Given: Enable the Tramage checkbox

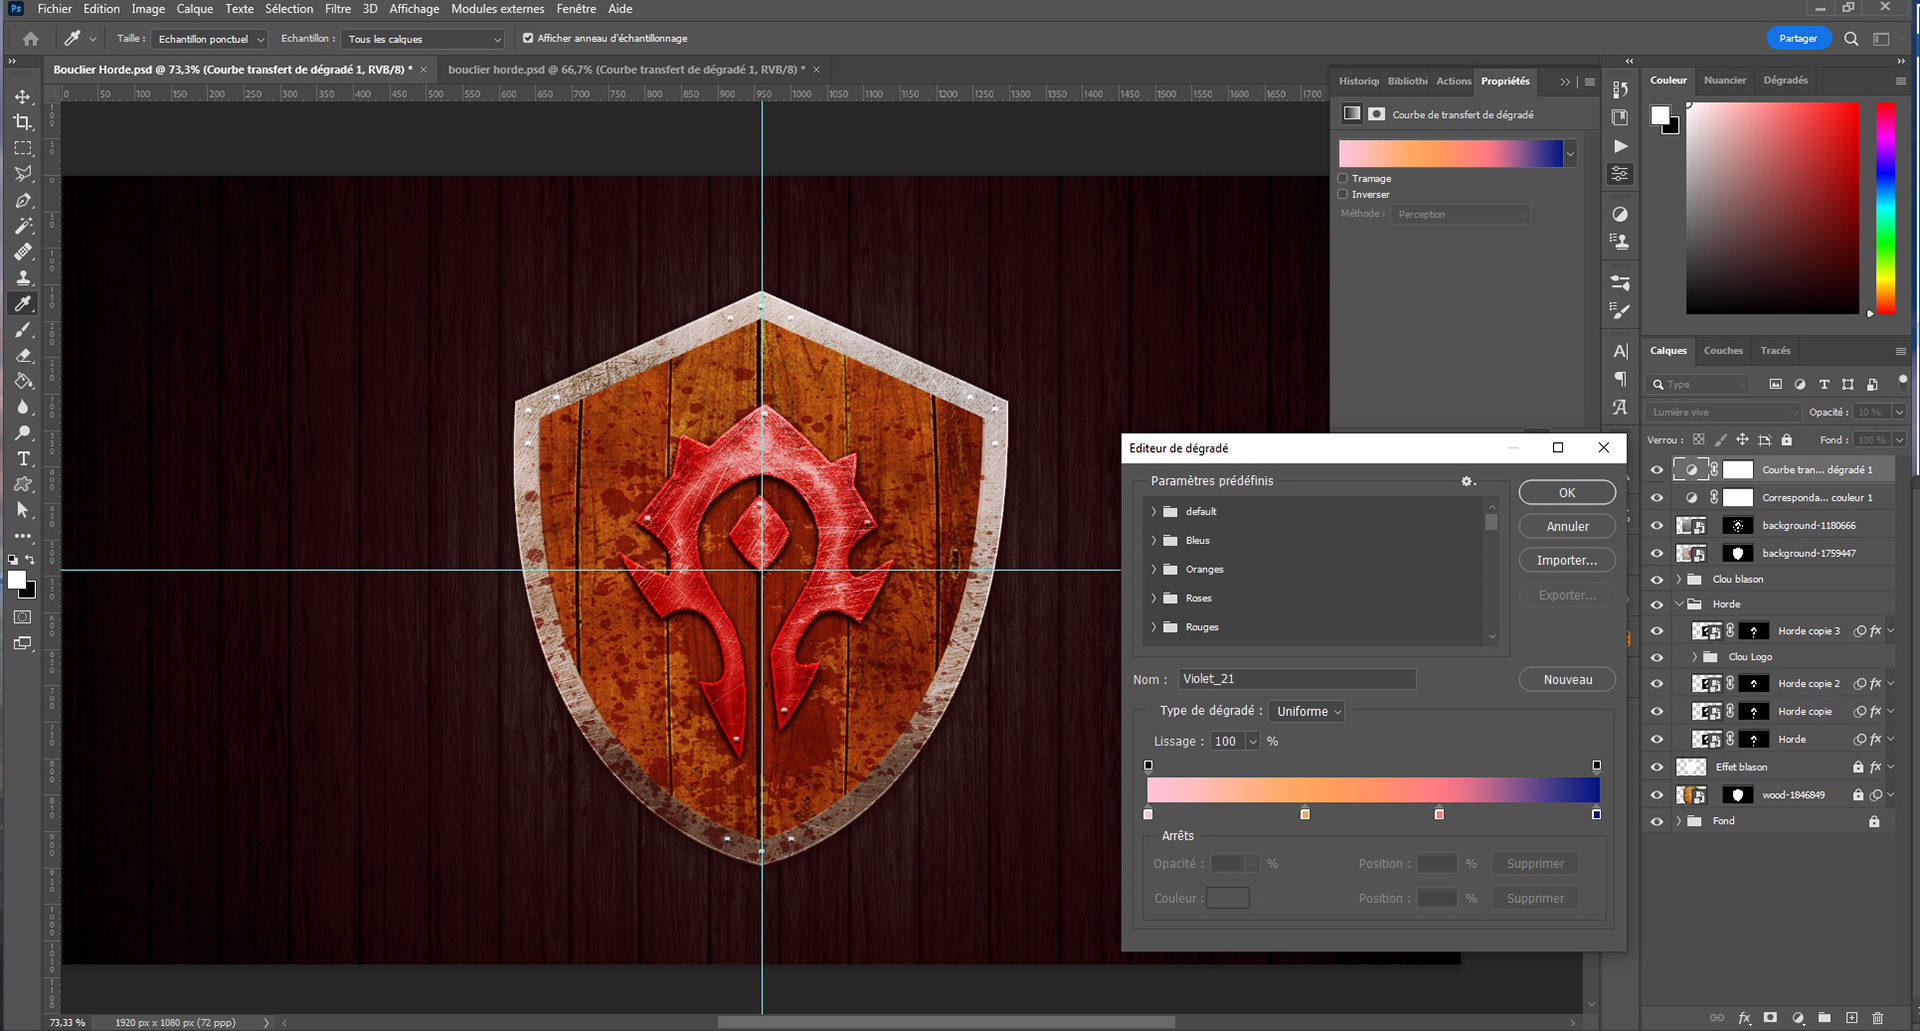Looking at the screenshot, I should (1343, 179).
